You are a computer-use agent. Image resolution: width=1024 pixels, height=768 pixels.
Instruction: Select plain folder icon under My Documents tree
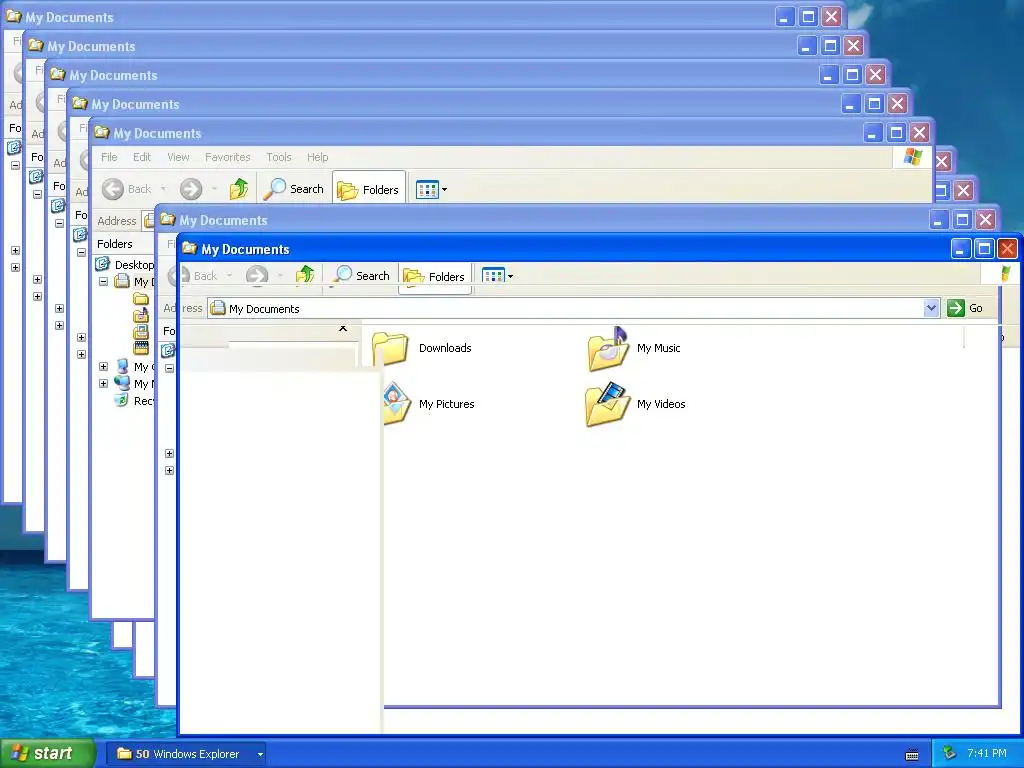[140, 298]
